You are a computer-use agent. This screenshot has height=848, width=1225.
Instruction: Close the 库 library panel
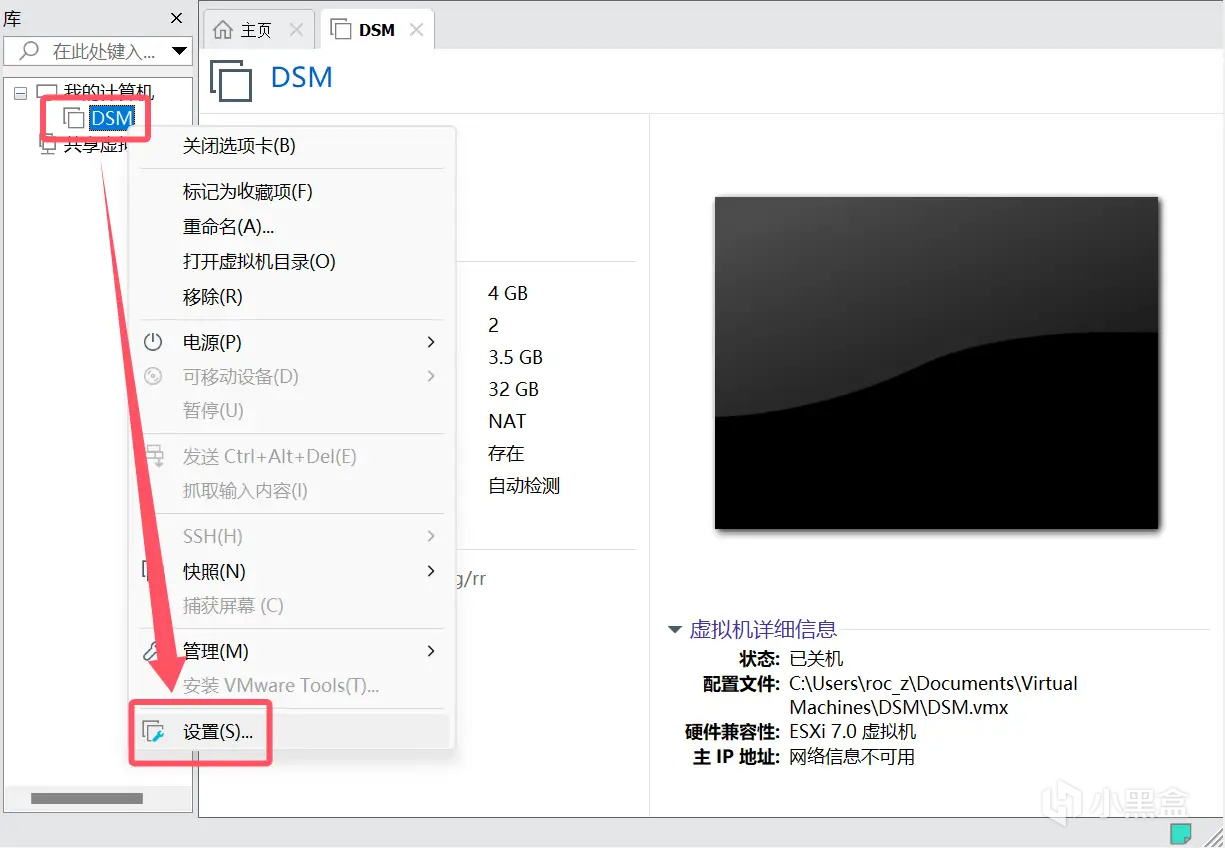point(177,18)
